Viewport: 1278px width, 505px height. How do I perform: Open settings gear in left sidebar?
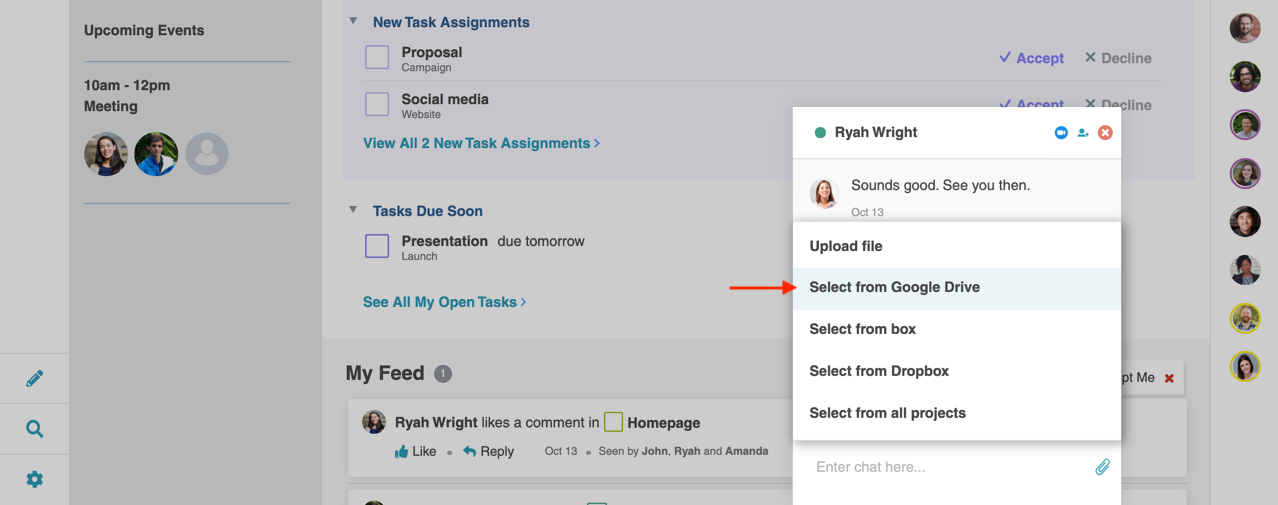coord(35,479)
